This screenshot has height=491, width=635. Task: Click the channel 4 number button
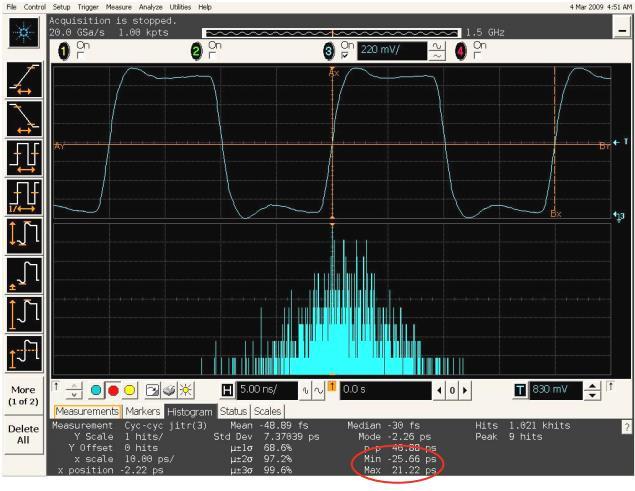click(x=461, y=51)
